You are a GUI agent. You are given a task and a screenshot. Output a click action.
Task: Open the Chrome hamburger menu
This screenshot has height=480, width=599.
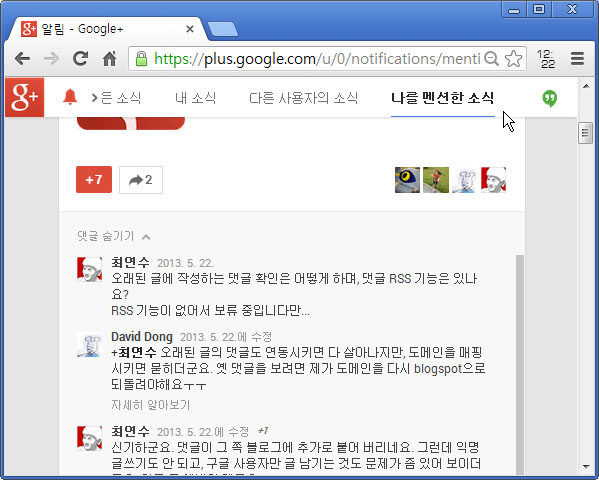click(577, 59)
